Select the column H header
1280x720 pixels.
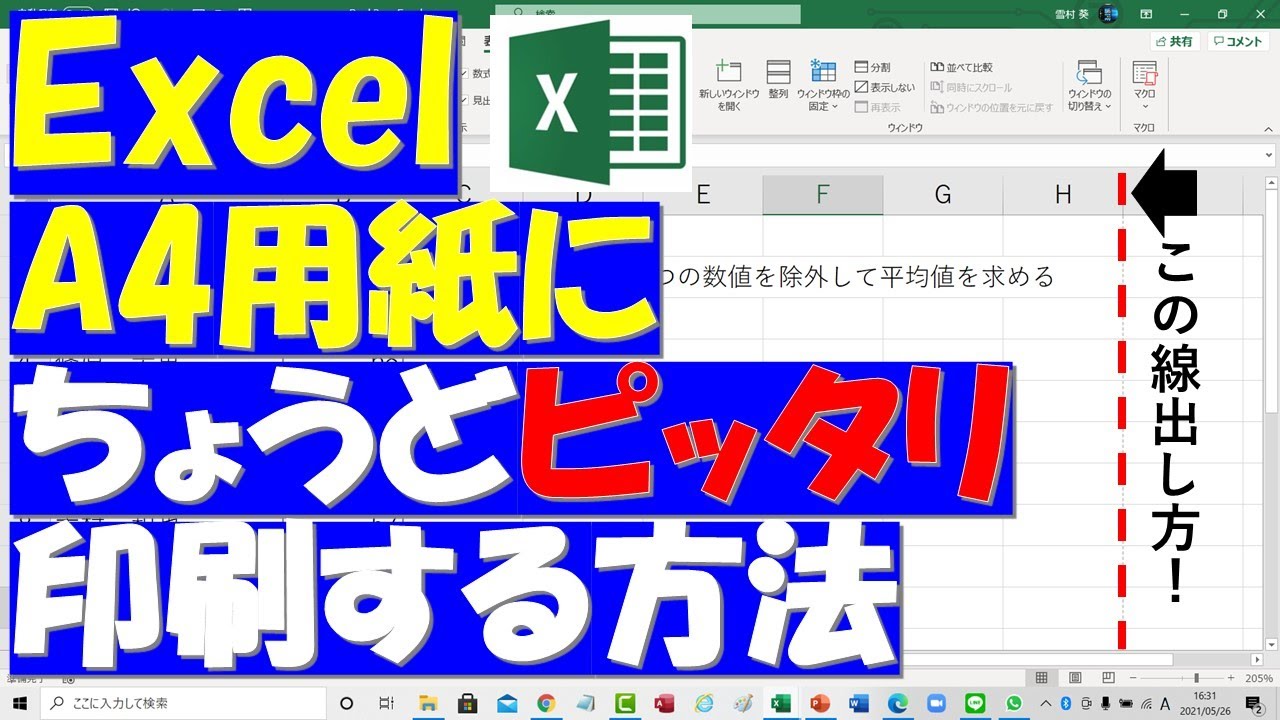[1063, 195]
